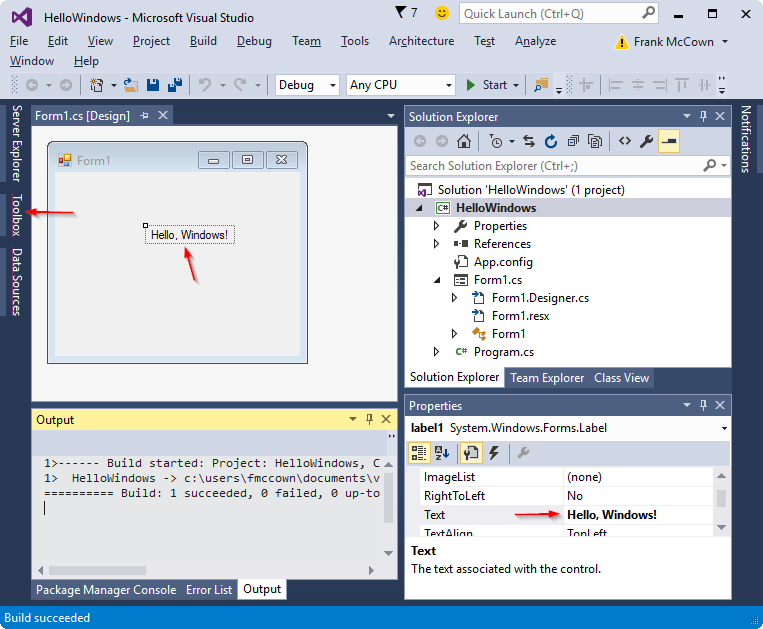Screen dimensions: 763x629
Task: Expand the Program.cs node
Action: point(436,352)
